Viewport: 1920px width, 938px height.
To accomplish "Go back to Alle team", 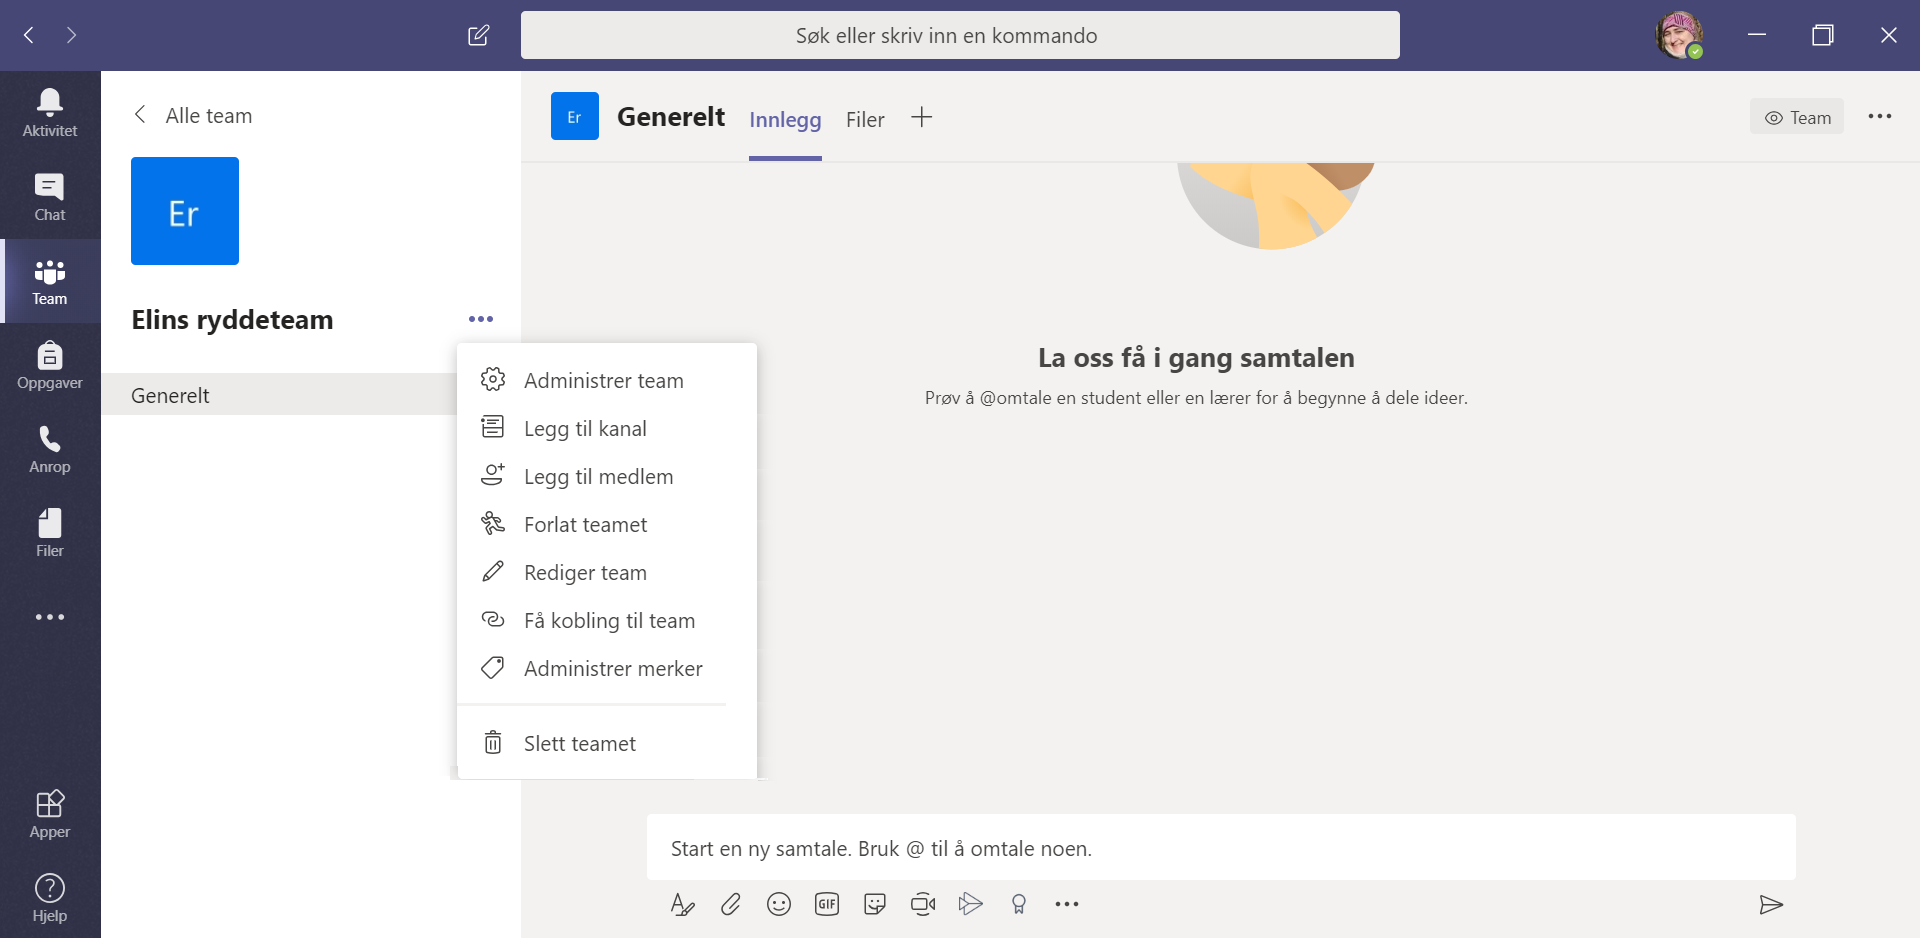I will pos(193,116).
